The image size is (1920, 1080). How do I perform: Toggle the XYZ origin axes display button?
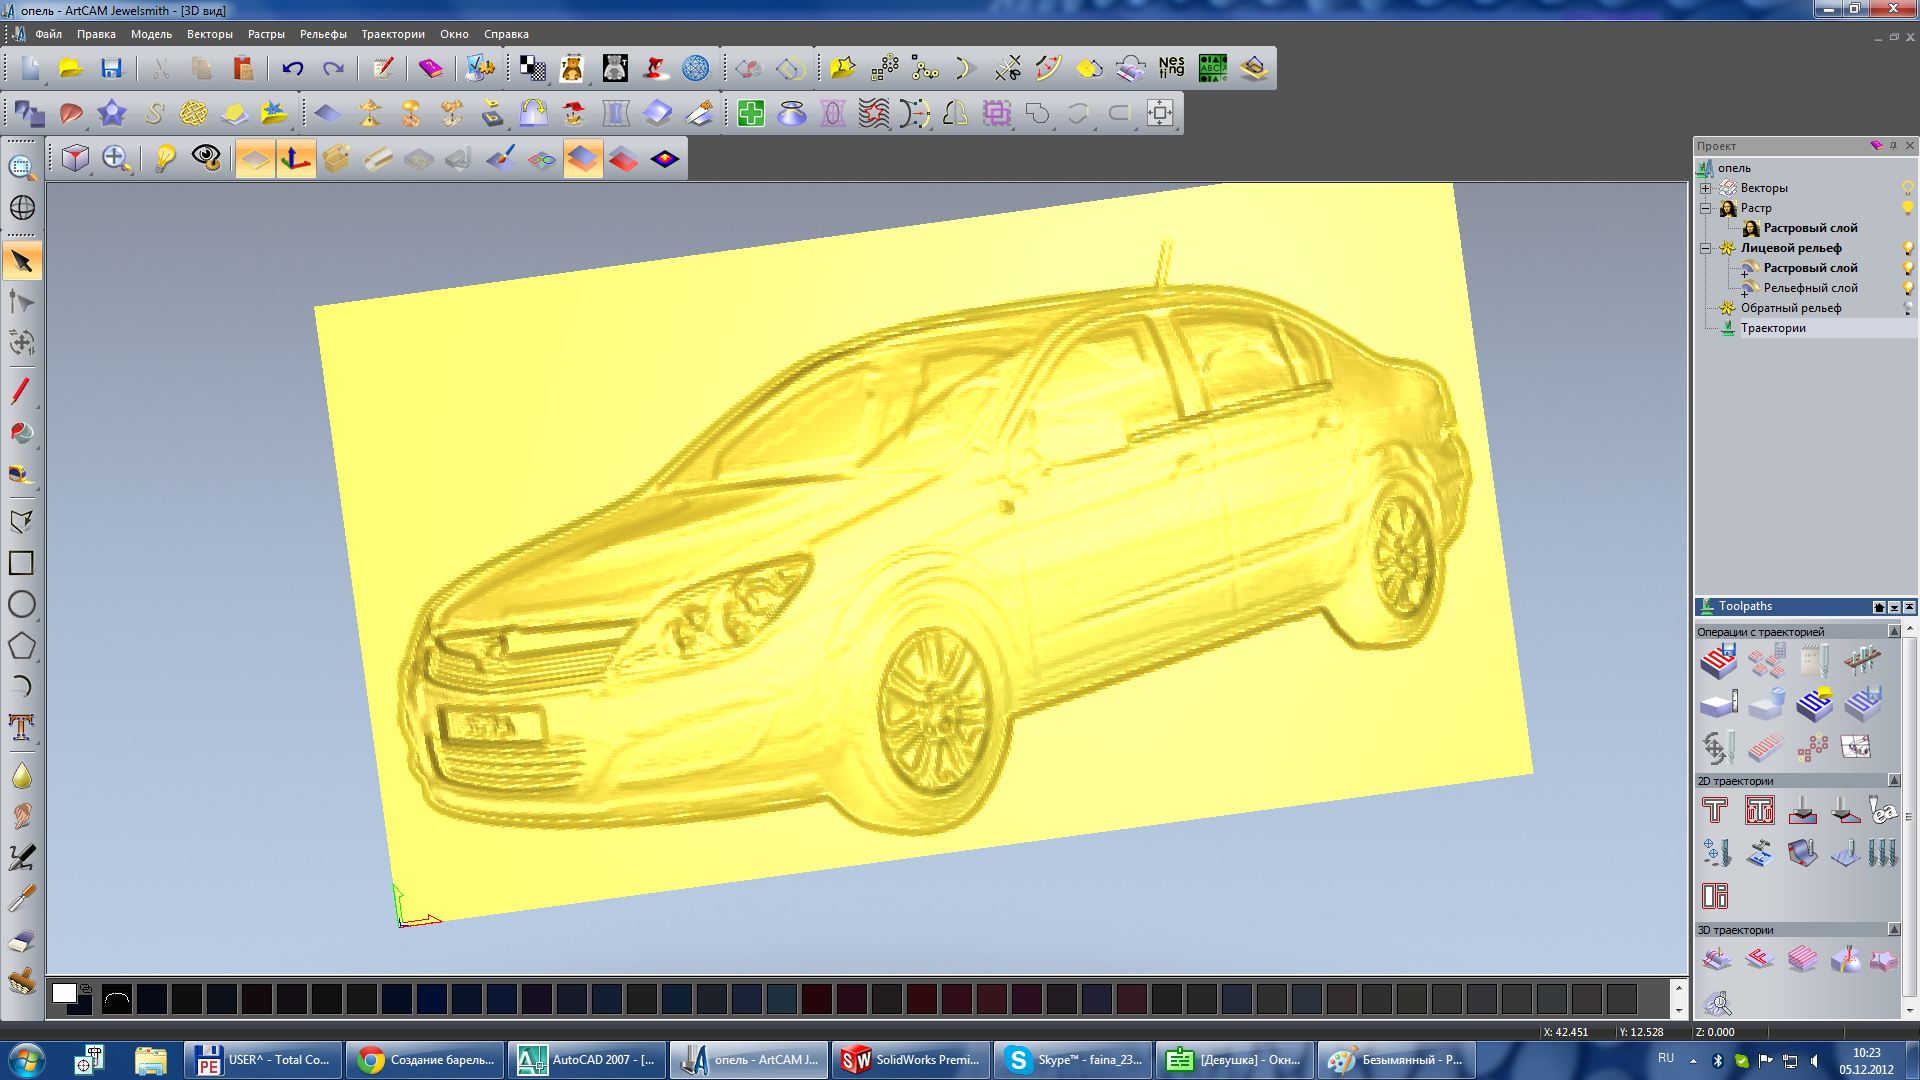tap(296, 158)
